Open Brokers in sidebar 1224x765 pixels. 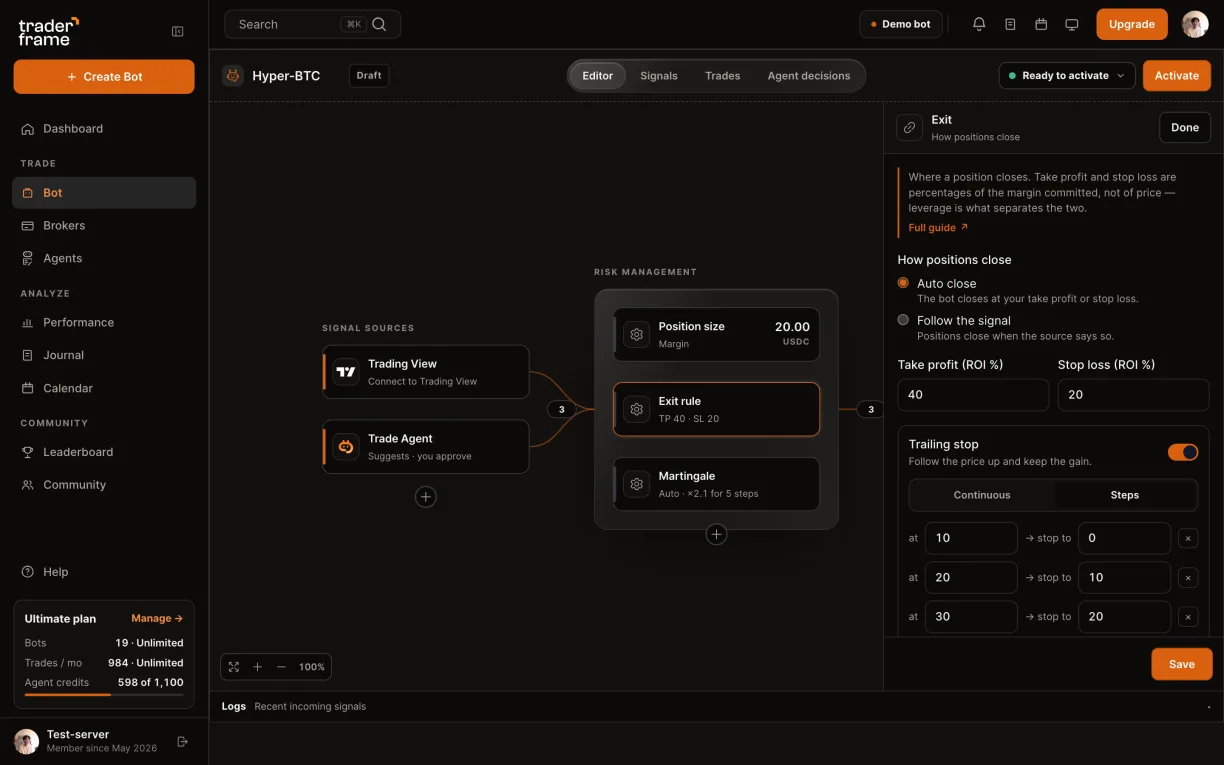pos(104,225)
